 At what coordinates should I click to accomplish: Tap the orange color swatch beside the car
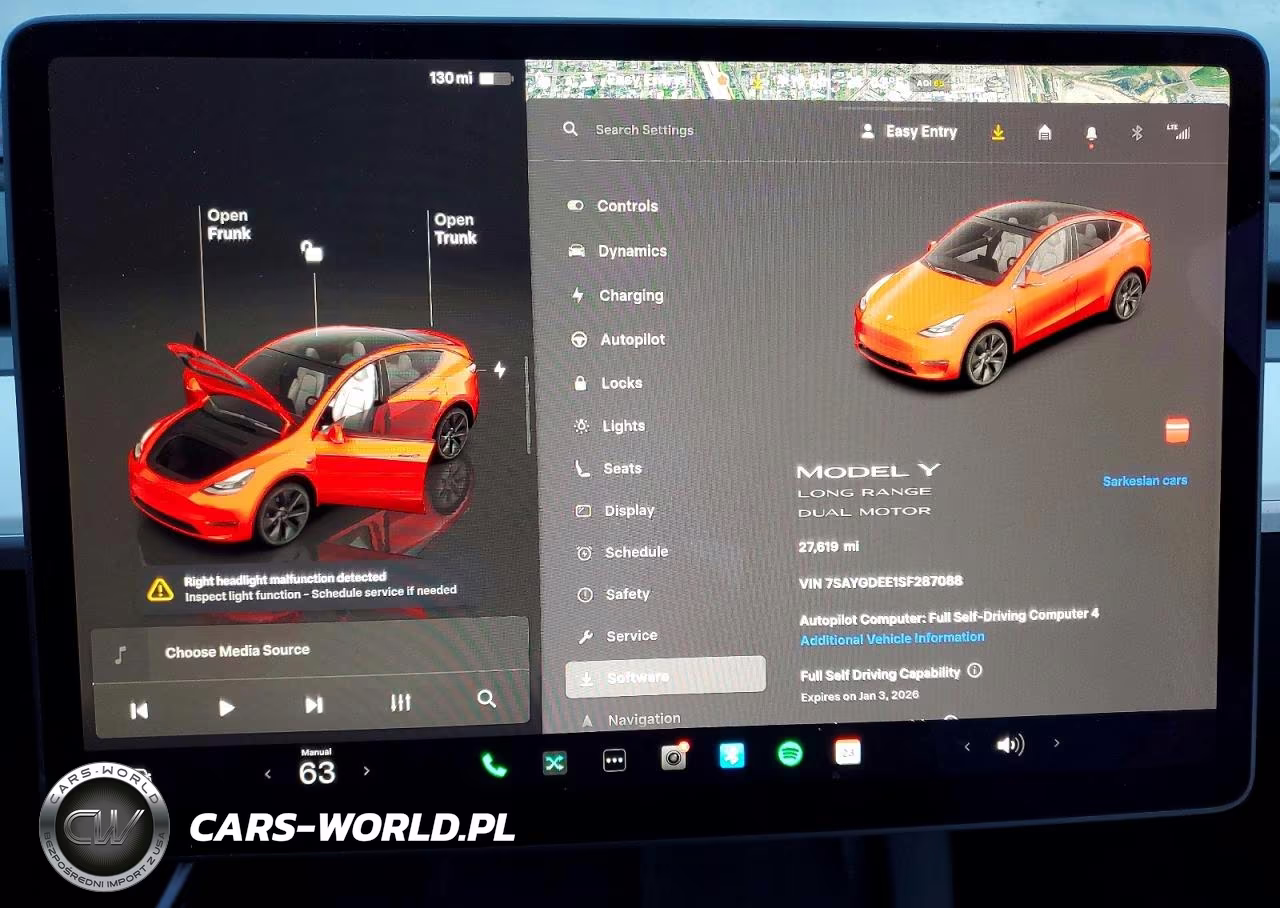[x=1177, y=430]
